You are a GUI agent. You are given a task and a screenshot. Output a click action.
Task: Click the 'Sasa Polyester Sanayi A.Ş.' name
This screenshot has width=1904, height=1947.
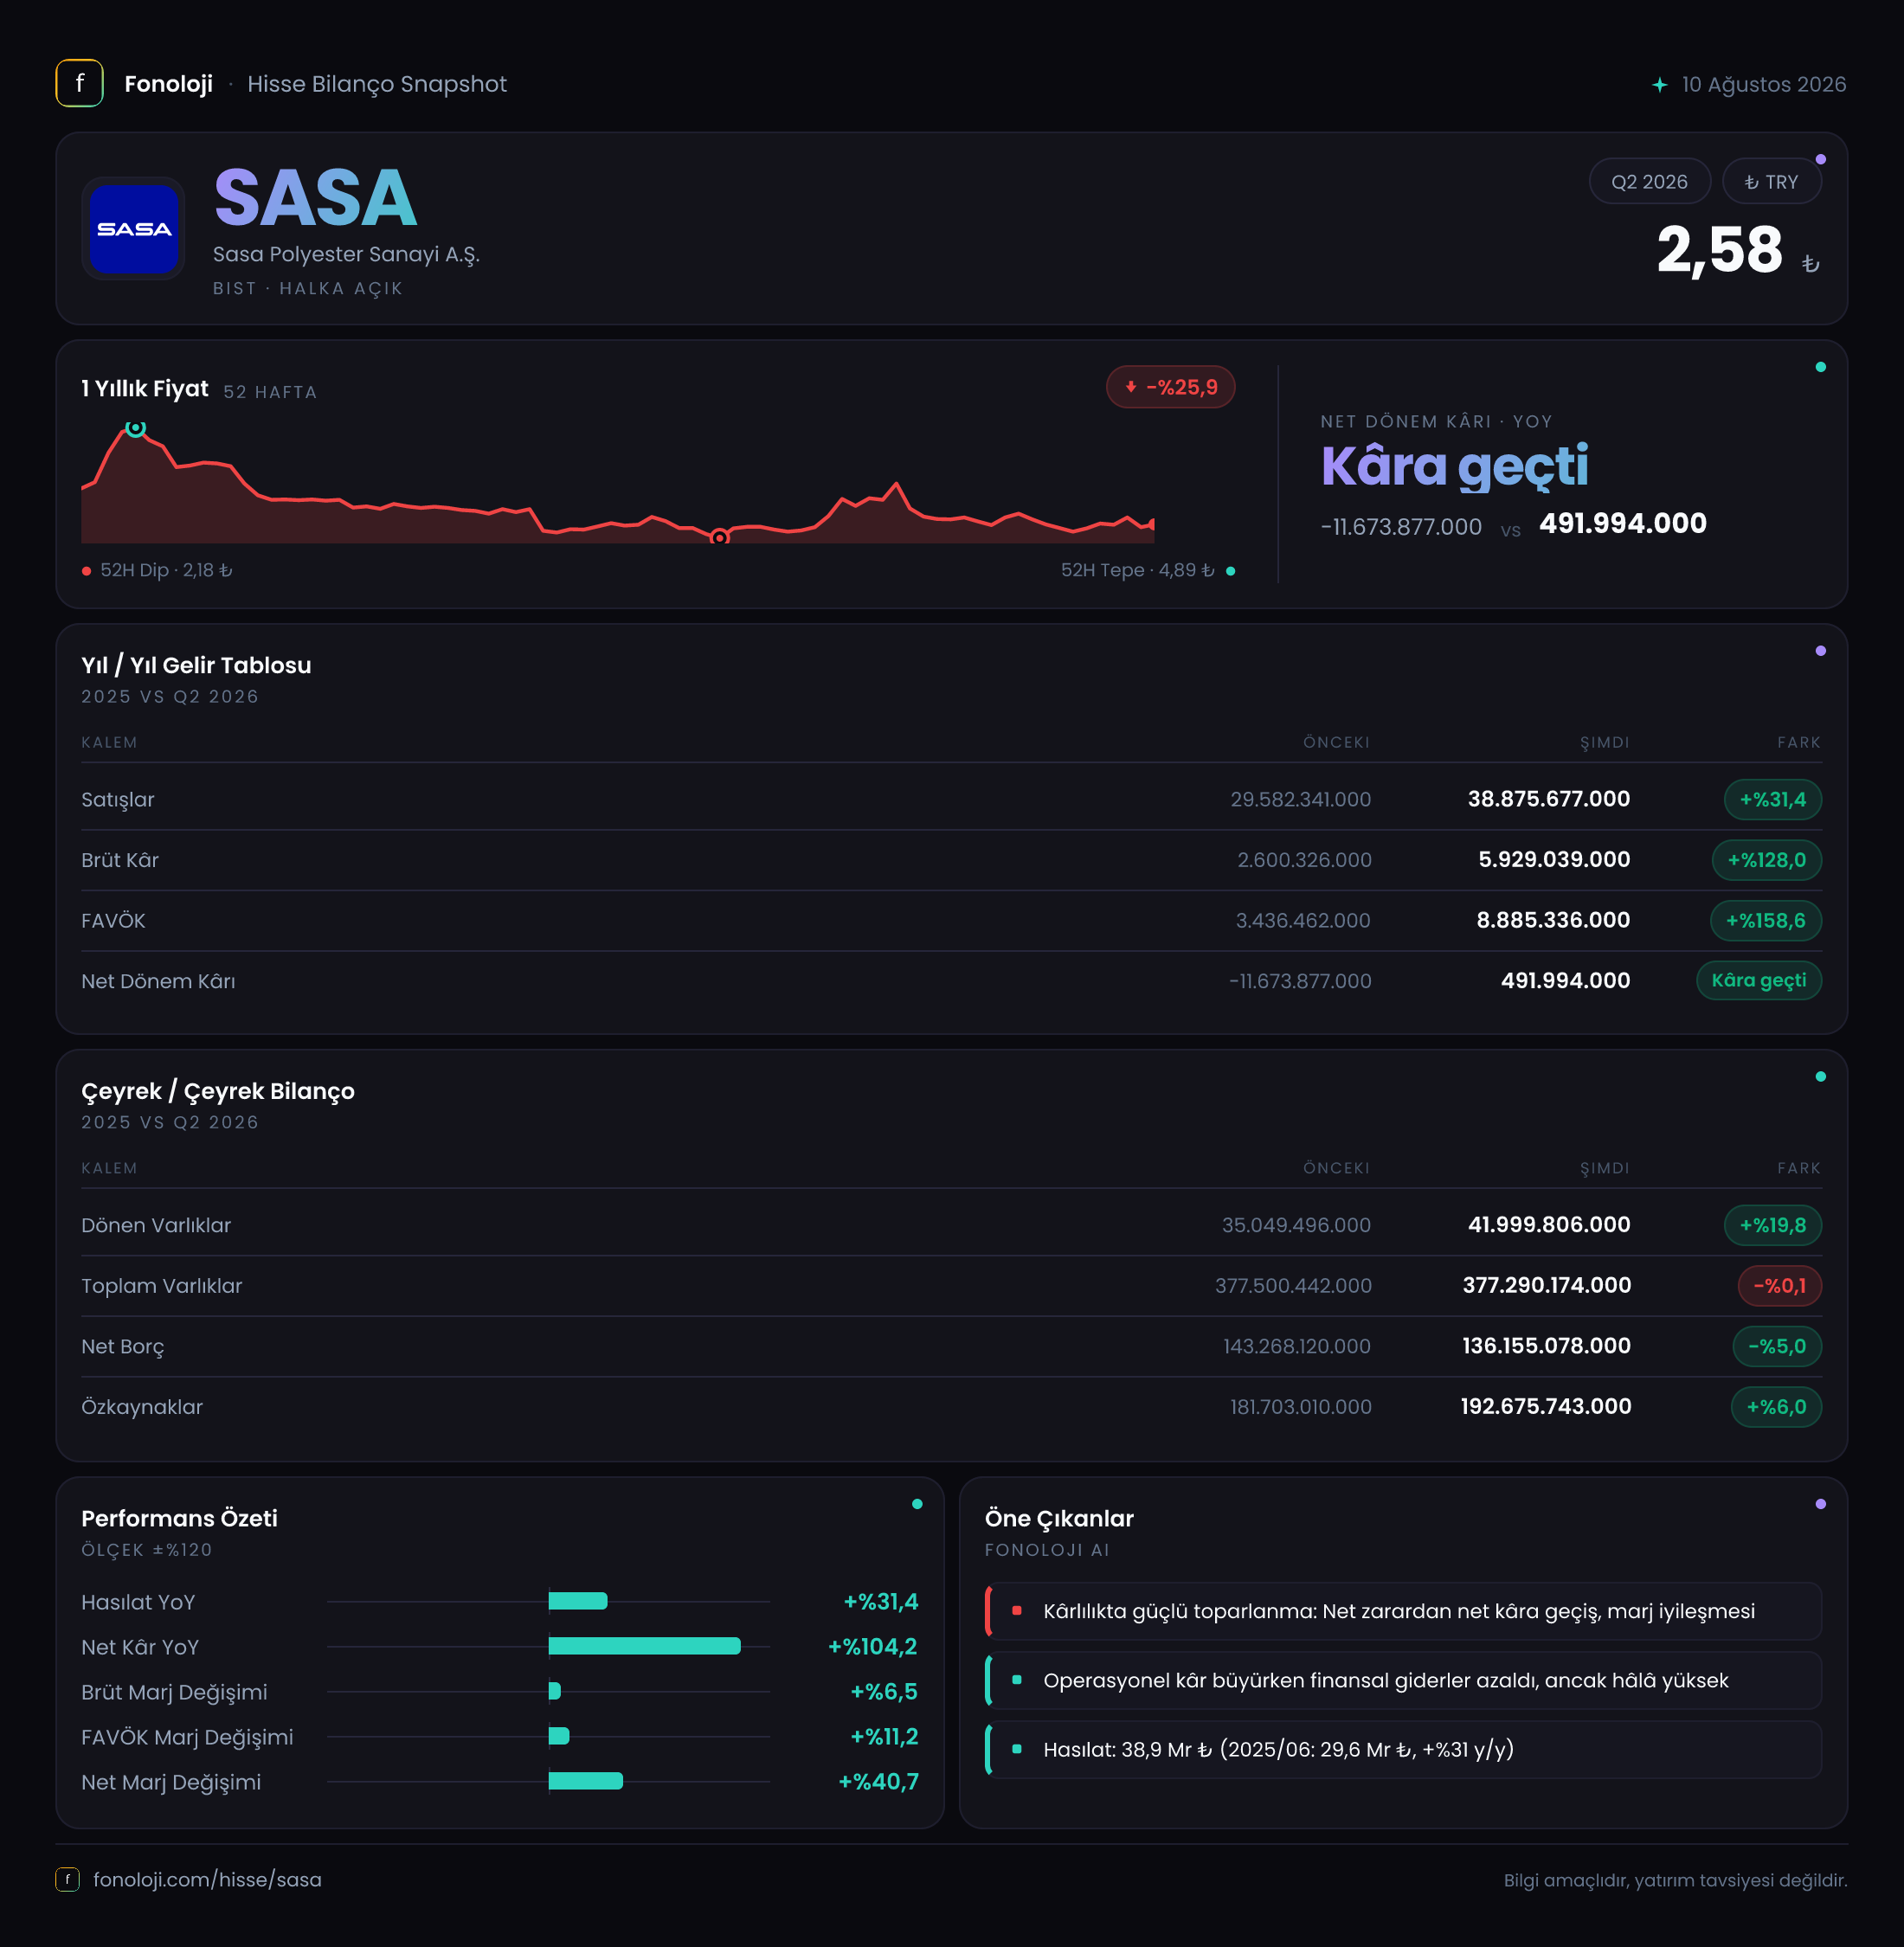(x=346, y=255)
